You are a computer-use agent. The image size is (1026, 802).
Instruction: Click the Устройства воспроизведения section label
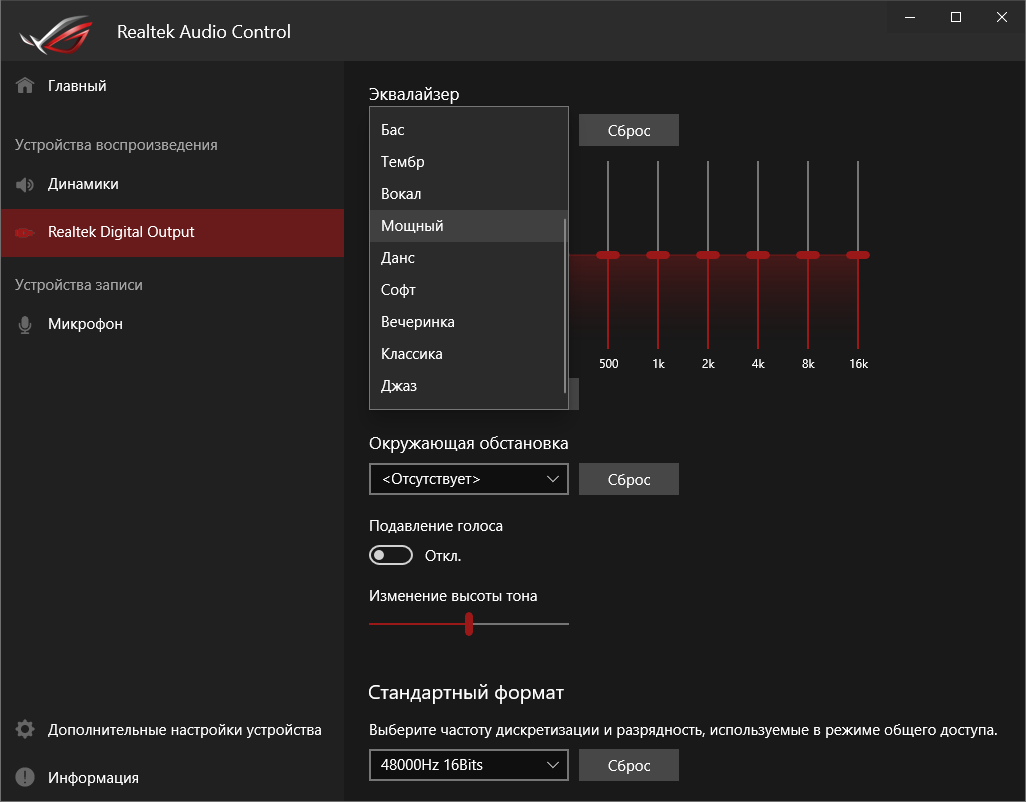(116, 145)
